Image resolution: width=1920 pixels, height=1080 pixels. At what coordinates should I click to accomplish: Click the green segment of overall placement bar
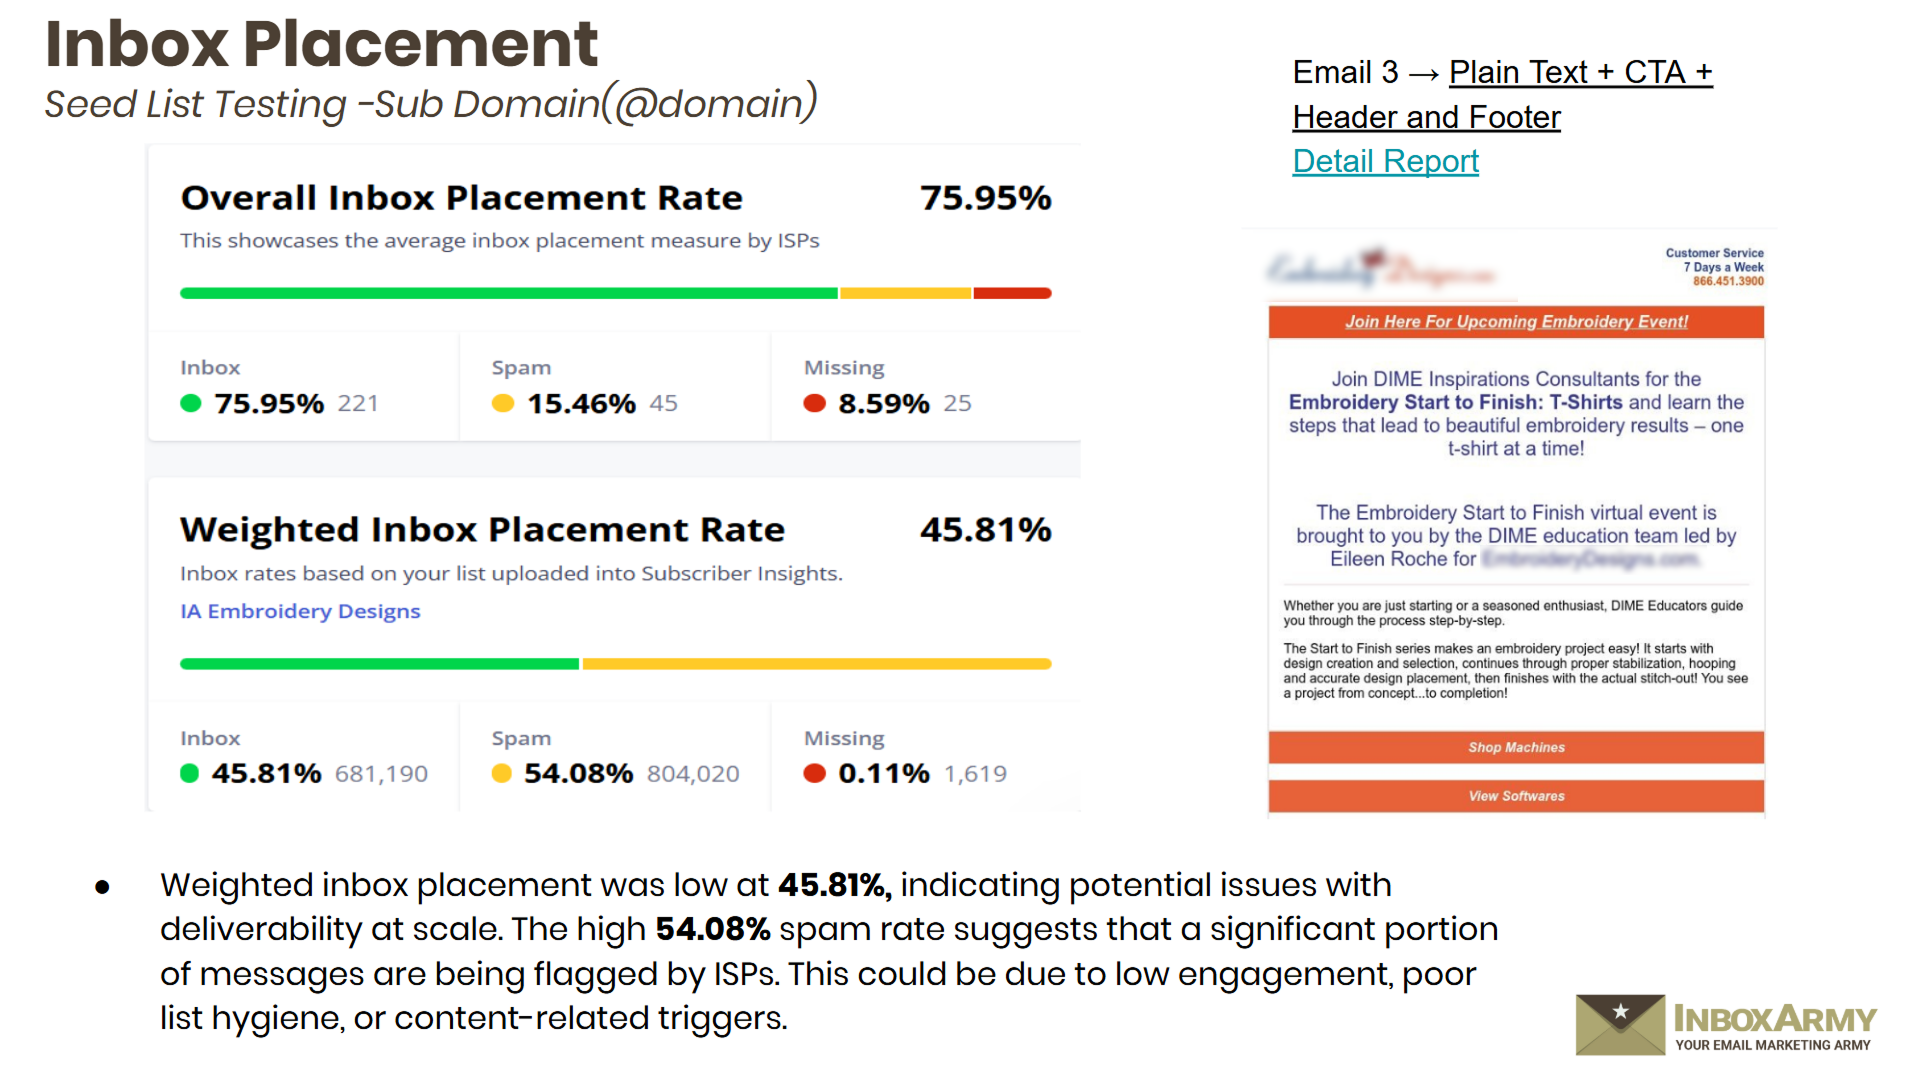508,293
